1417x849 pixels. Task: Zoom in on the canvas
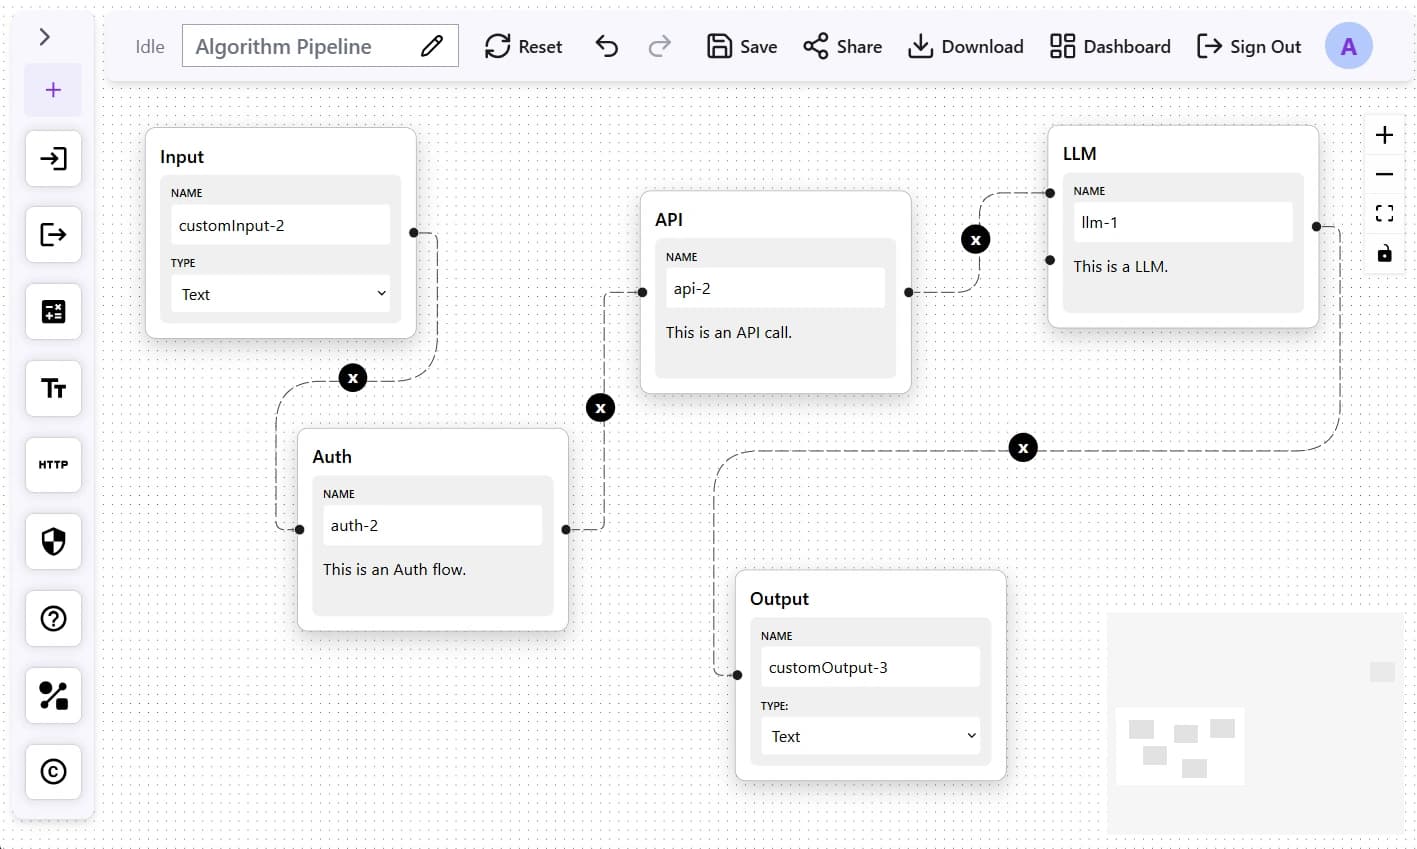pos(1384,135)
